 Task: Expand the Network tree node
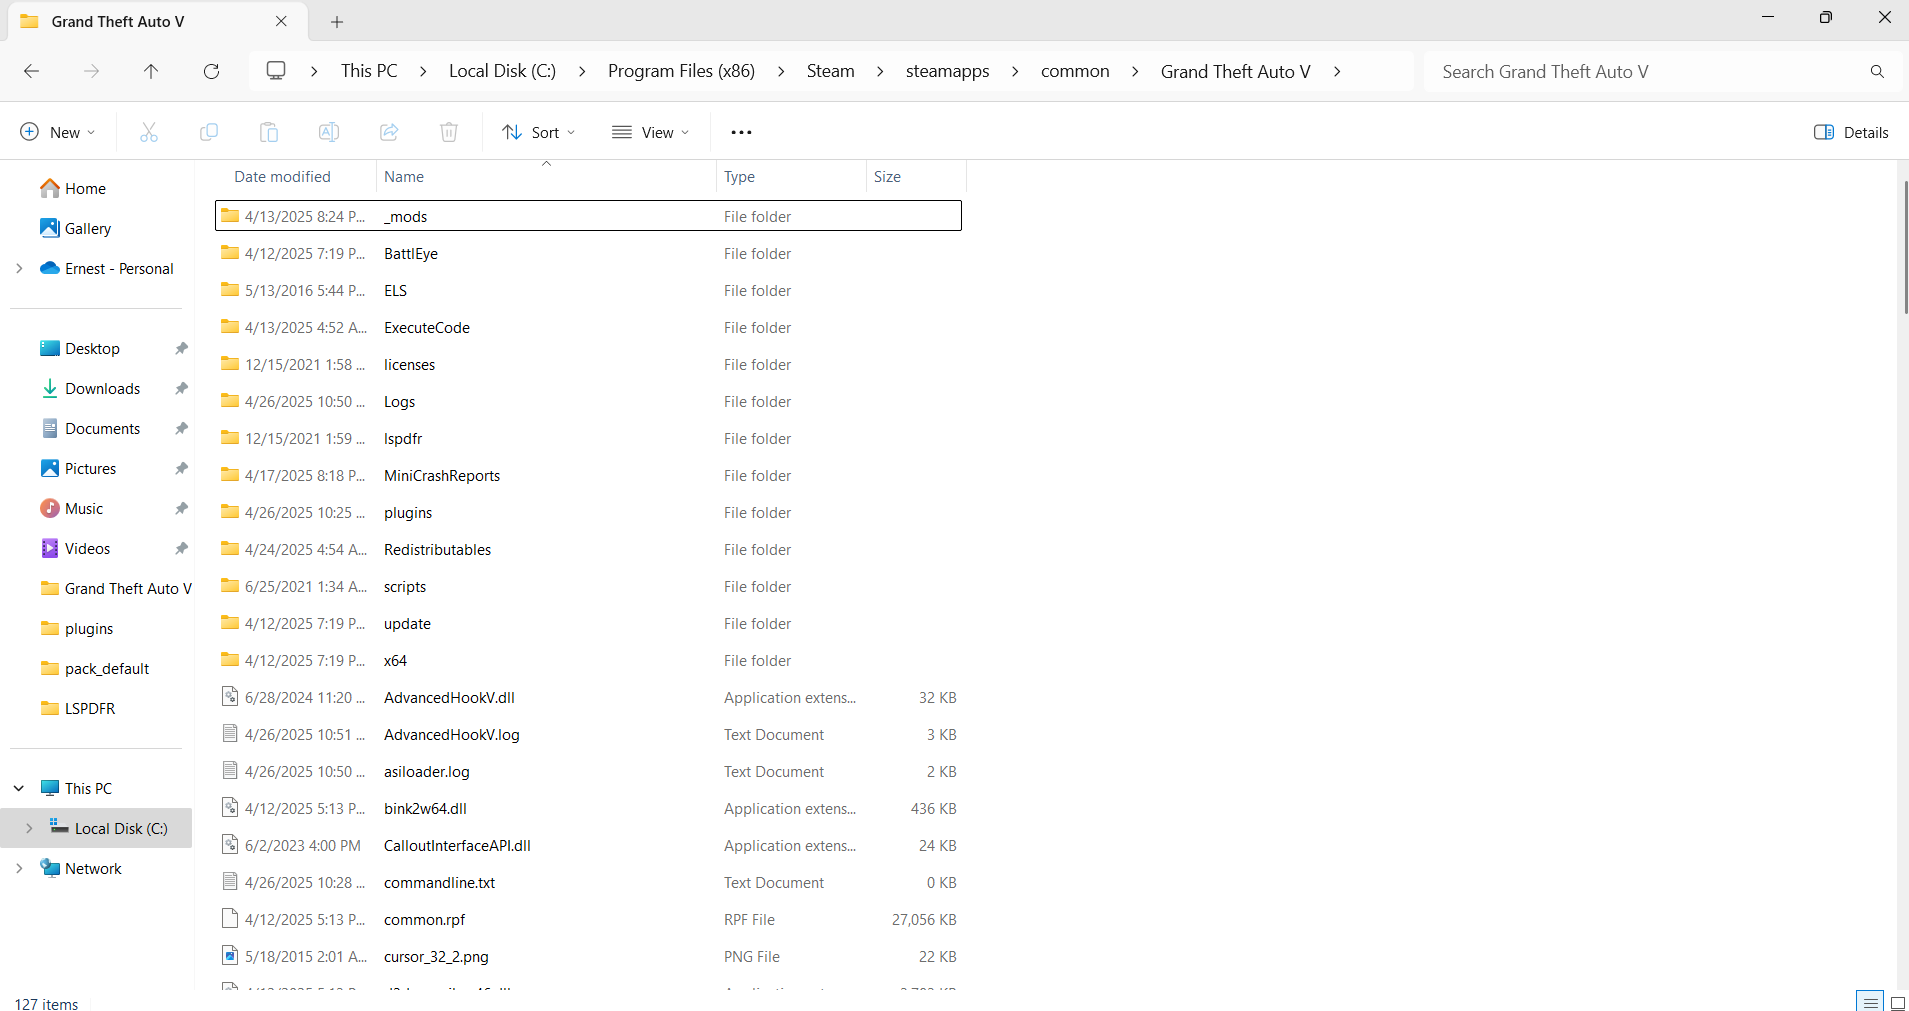[19, 868]
